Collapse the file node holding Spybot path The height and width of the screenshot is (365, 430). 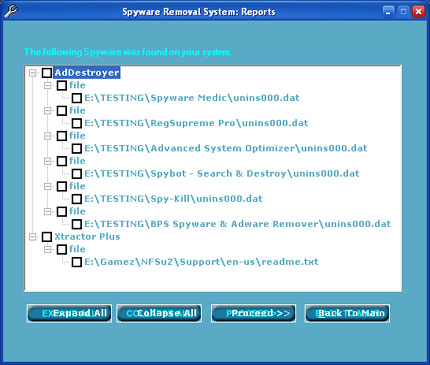[x=48, y=161]
